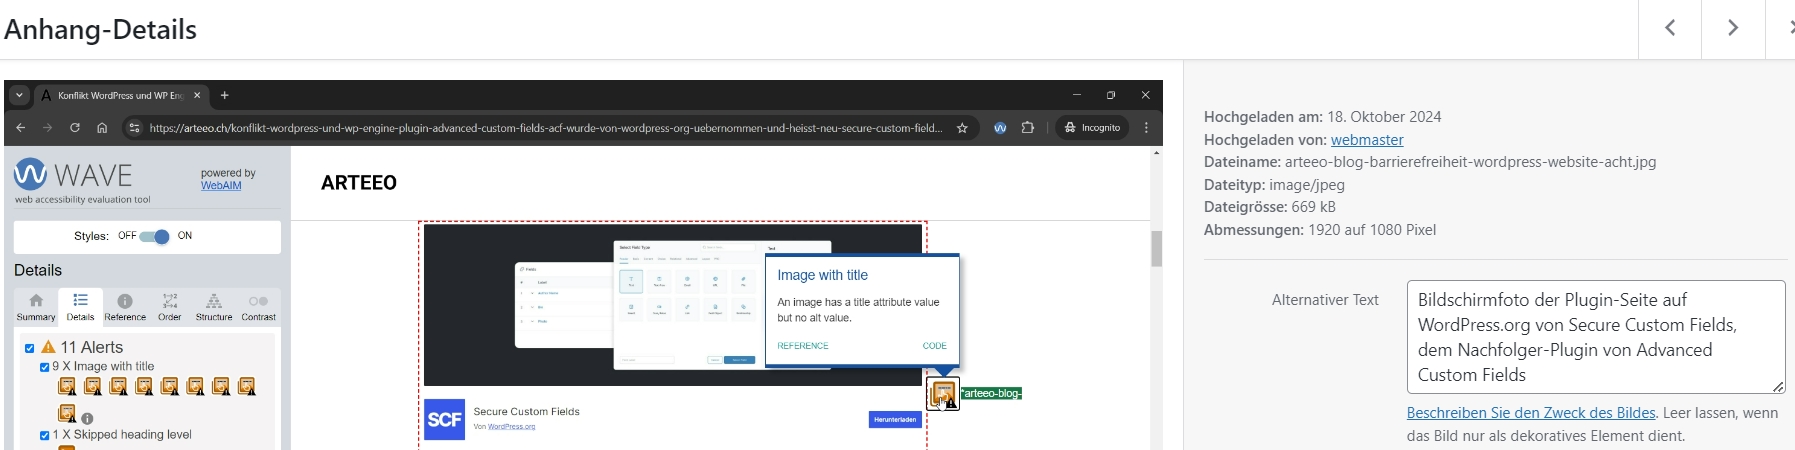Uncheck the 9 X Image with title checkbox
The image size is (1795, 450).
pos(44,367)
